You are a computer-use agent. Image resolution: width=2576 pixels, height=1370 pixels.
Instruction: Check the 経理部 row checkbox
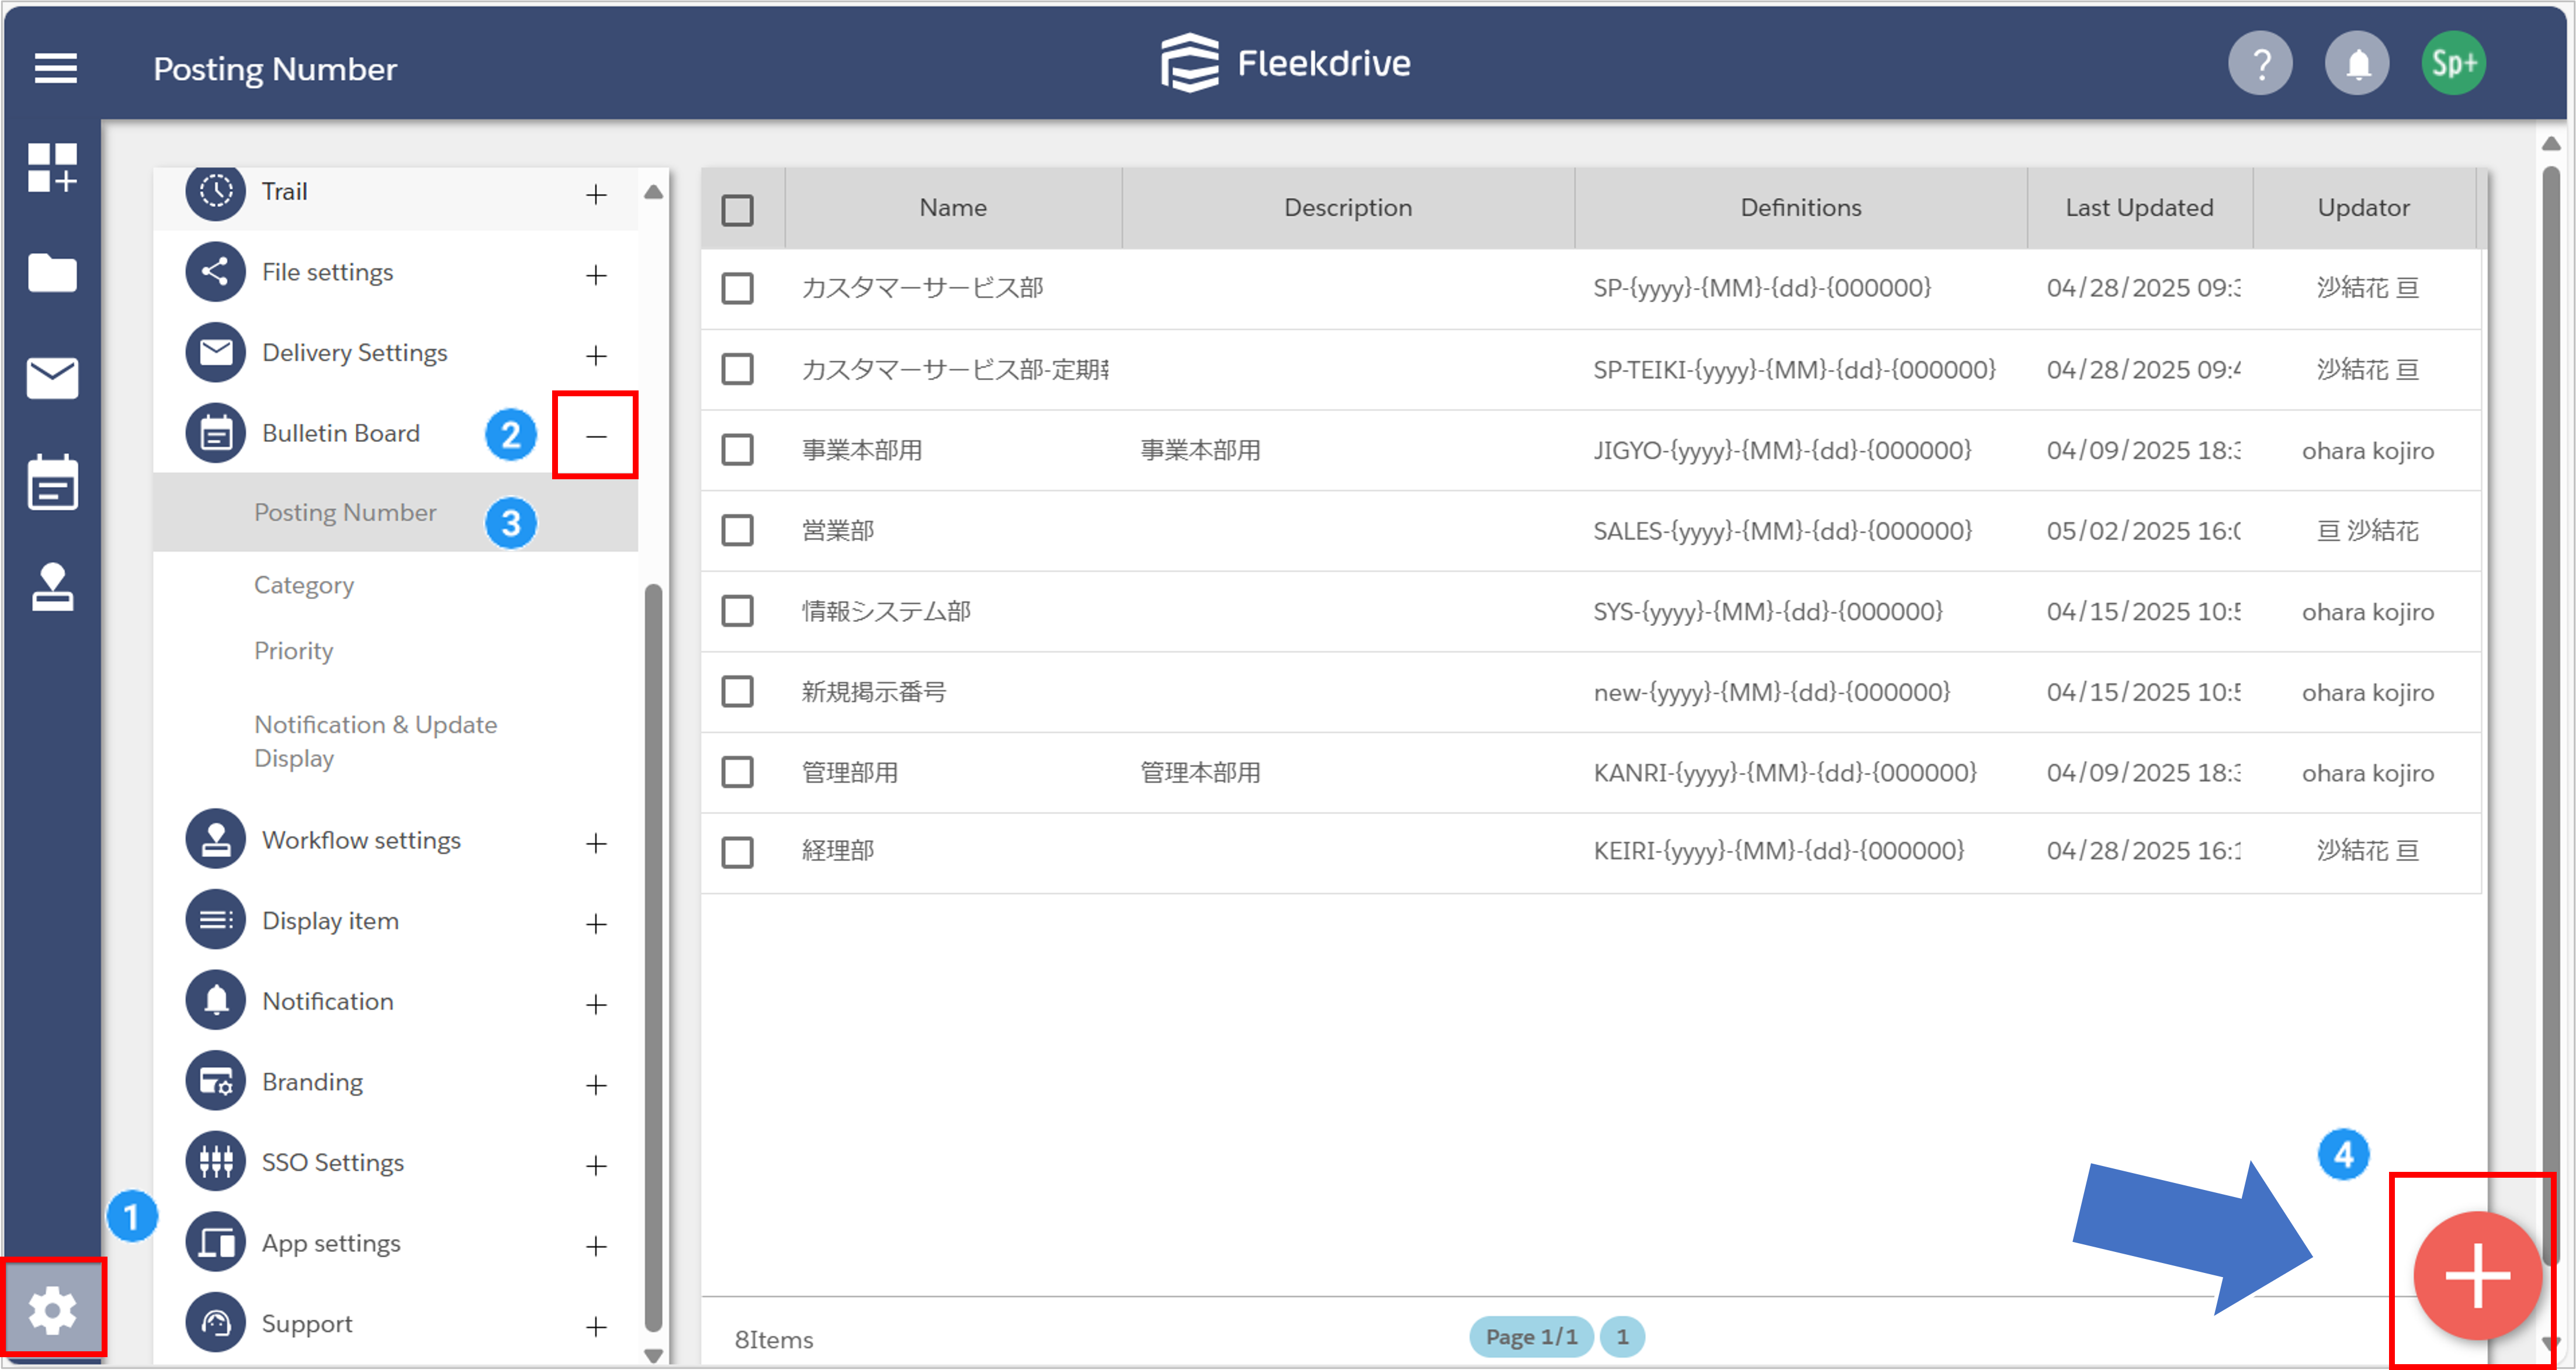pos(737,852)
